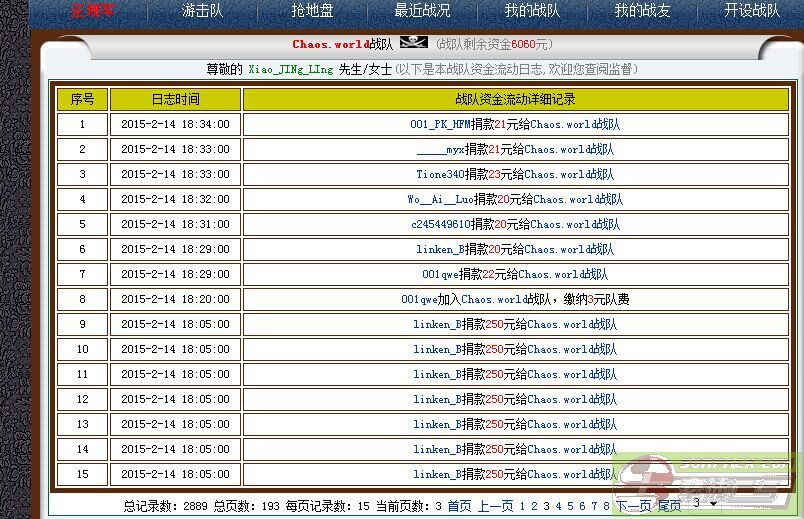The height and width of the screenshot is (519, 804).
Task: Click 下一页 next page link
Action: tap(633, 506)
